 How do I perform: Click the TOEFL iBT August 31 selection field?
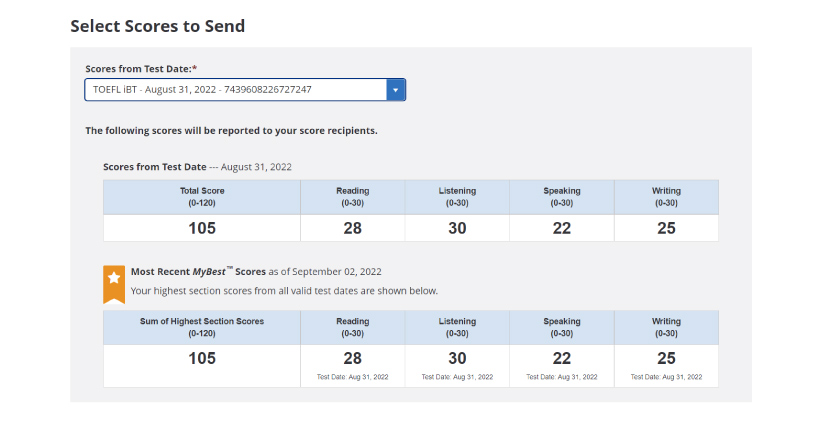pyautogui.click(x=245, y=90)
